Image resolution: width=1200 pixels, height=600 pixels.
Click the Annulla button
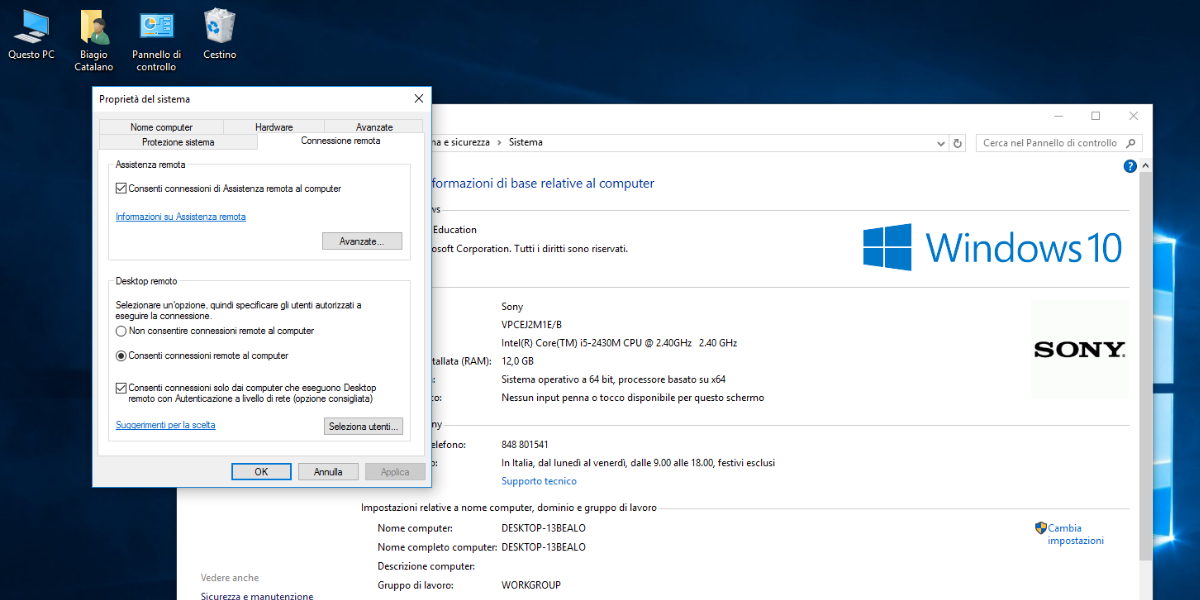point(328,471)
